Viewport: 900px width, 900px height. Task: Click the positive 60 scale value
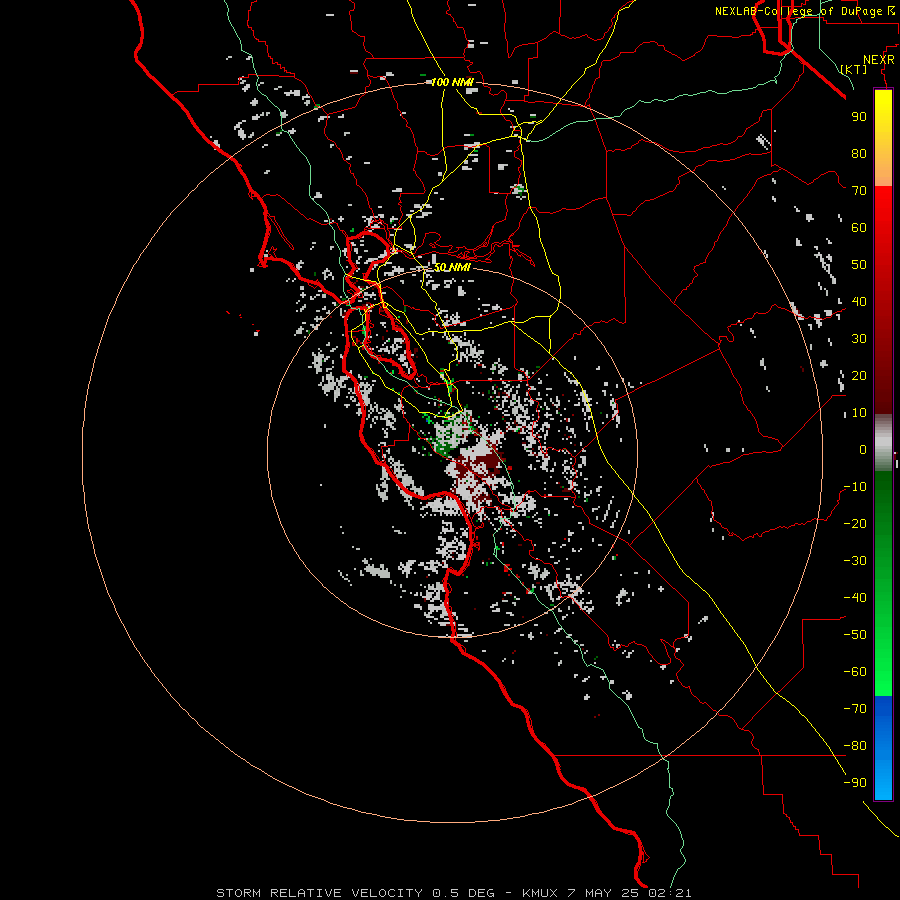click(x=859, y=227)
